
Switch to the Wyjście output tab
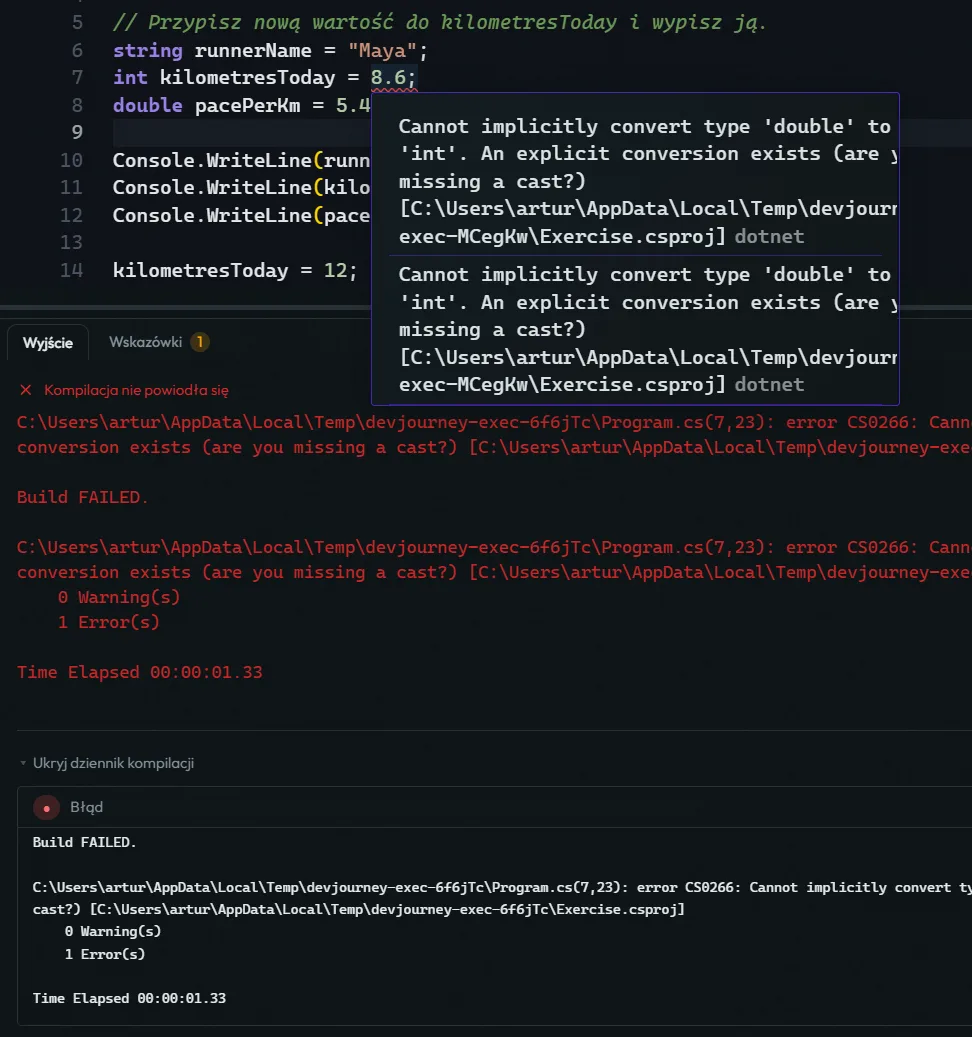click(x=48, y=343)
